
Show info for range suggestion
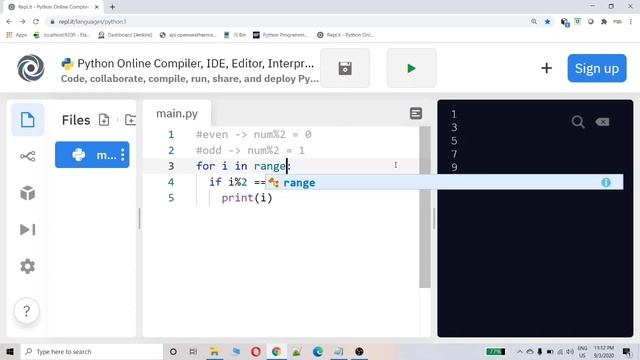click(606, 182)
